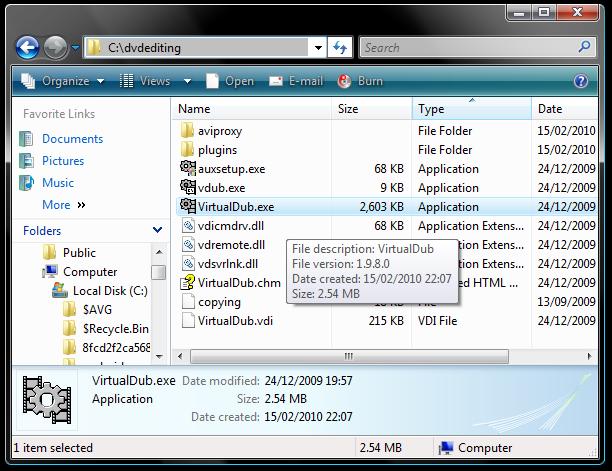The height and width of the screenshot is (471, 612).
Task: Click Open in the toolbar
Action: [x=230, y=81]
